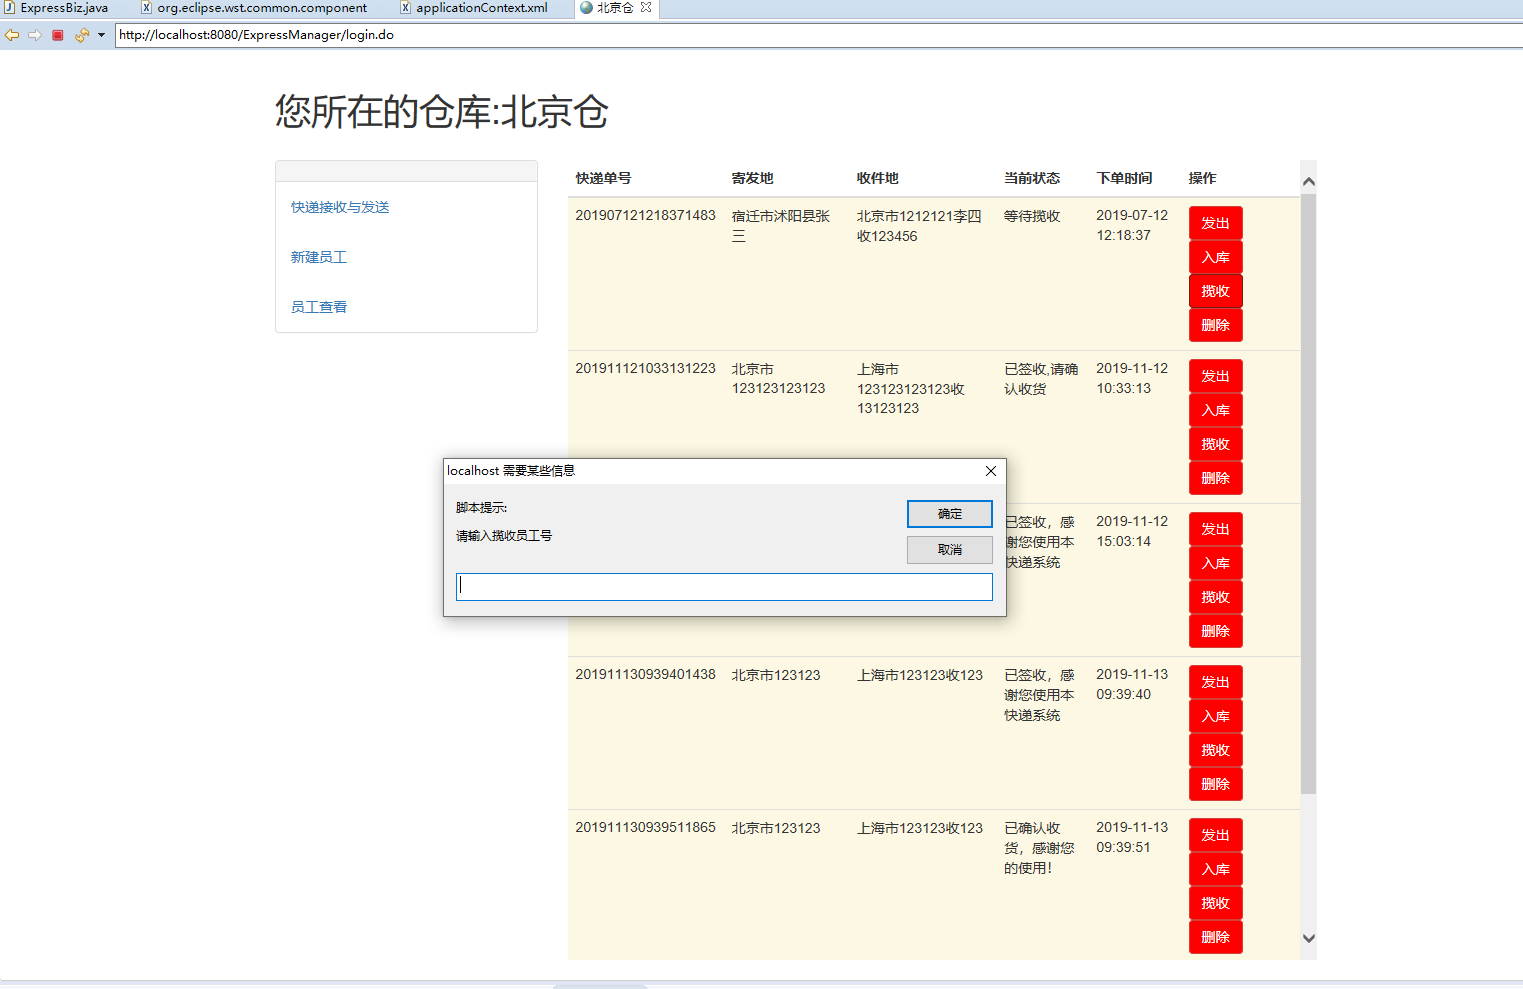
Task: Click the globe icon on the 北京仓 tab
Action: tap(586, 8)
